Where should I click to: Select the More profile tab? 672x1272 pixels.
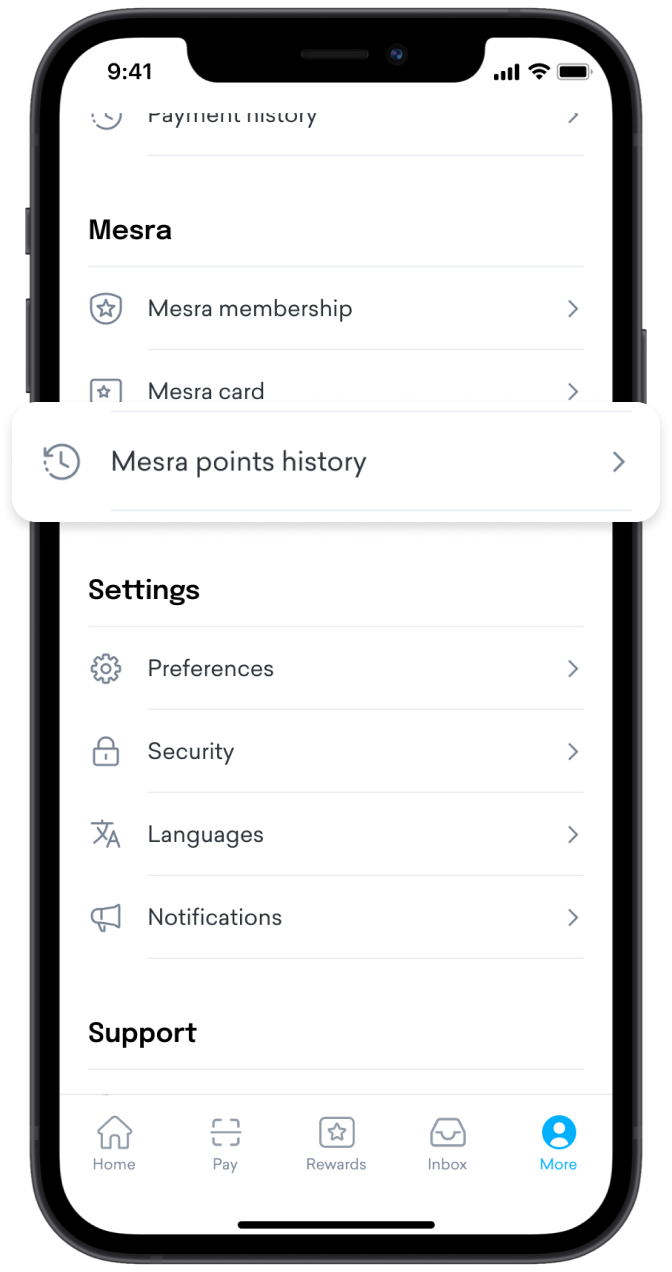(x=558, y=1143)
